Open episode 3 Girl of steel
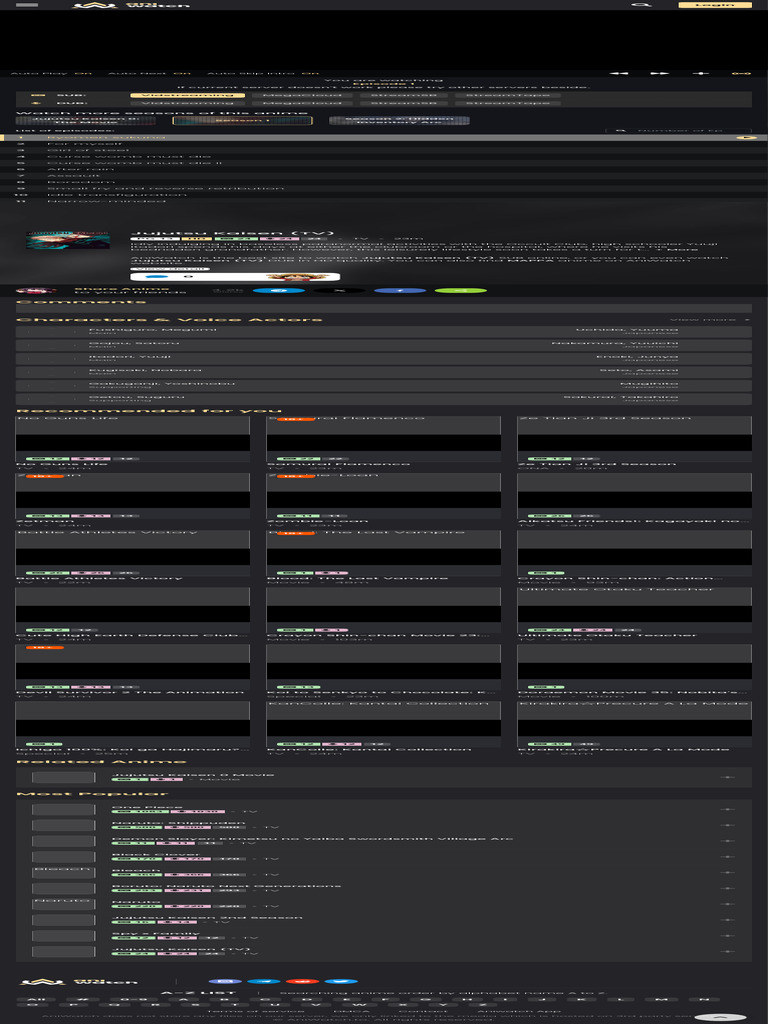Screen dimensions: 768x1024 pyautogui.click(x=384, y=150)
